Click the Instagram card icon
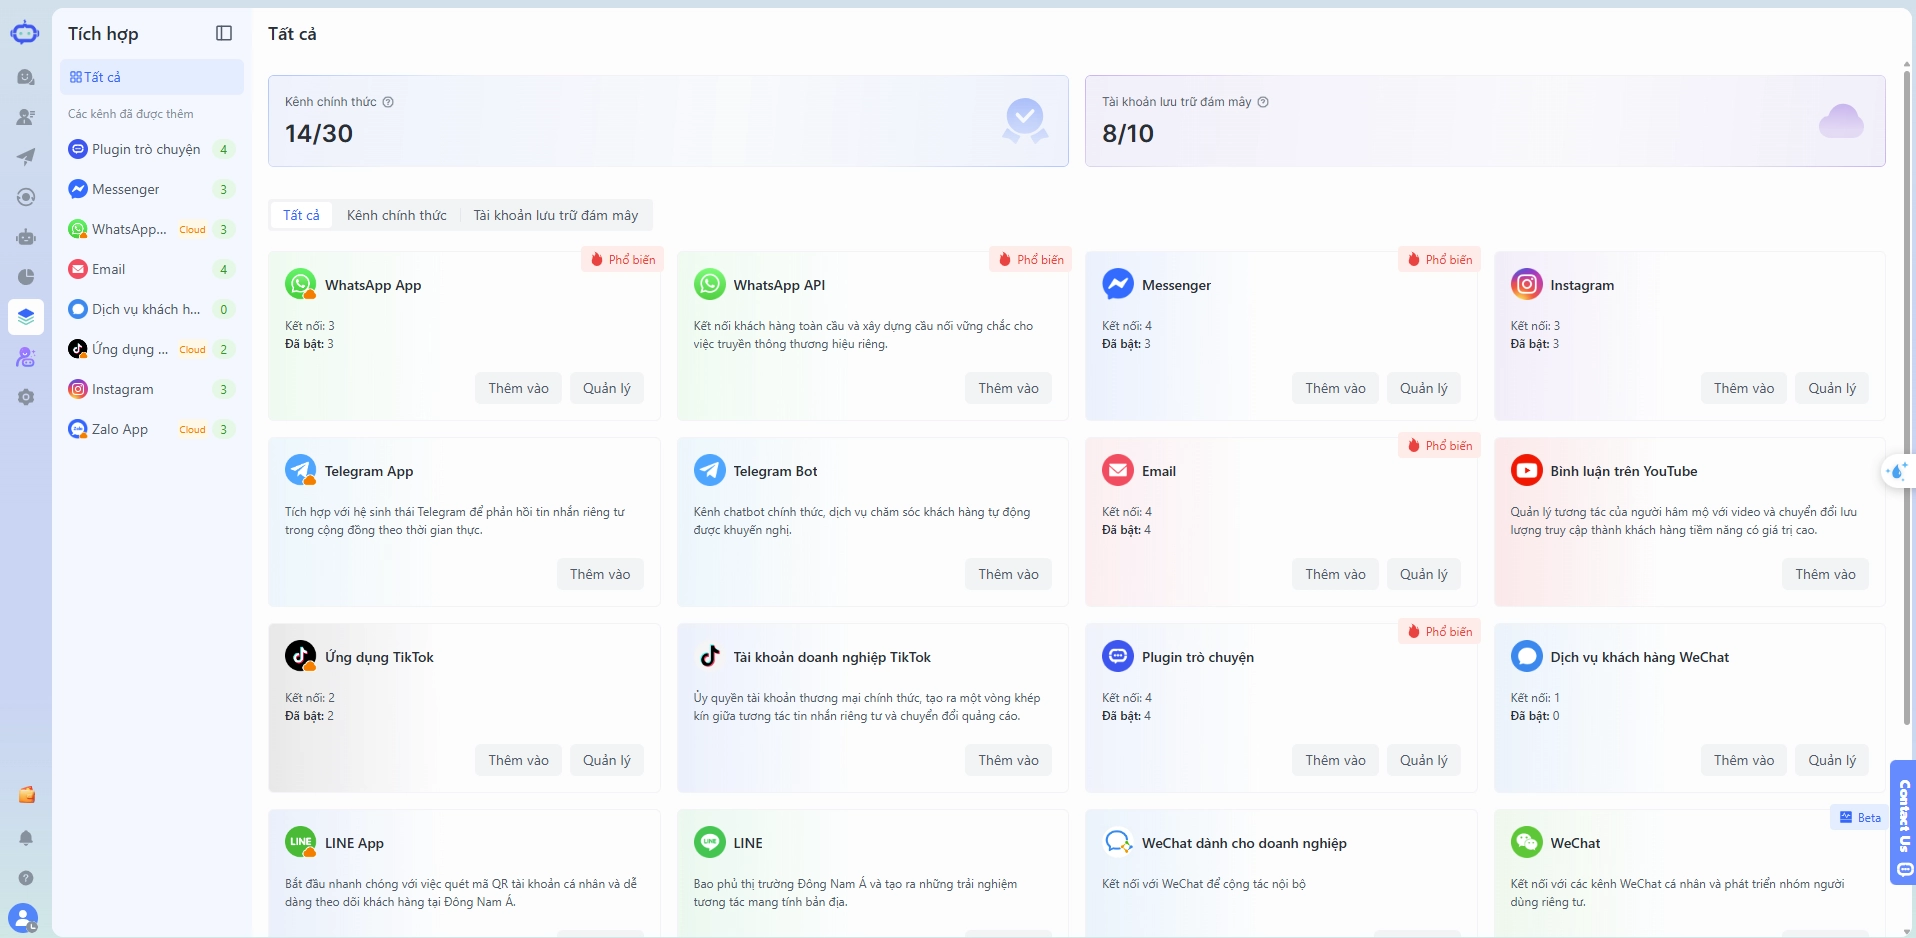The image size is (1916, 938). 1527,285
